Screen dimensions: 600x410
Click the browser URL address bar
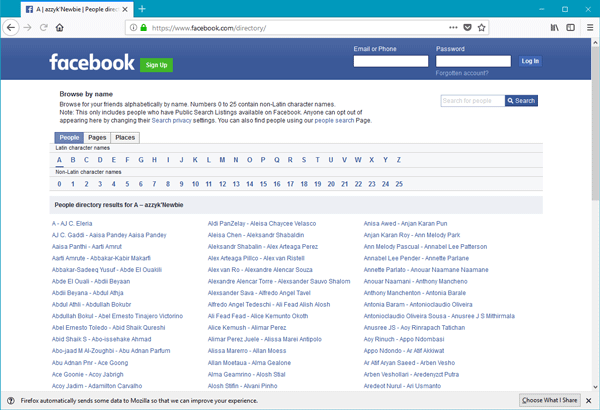298,28
